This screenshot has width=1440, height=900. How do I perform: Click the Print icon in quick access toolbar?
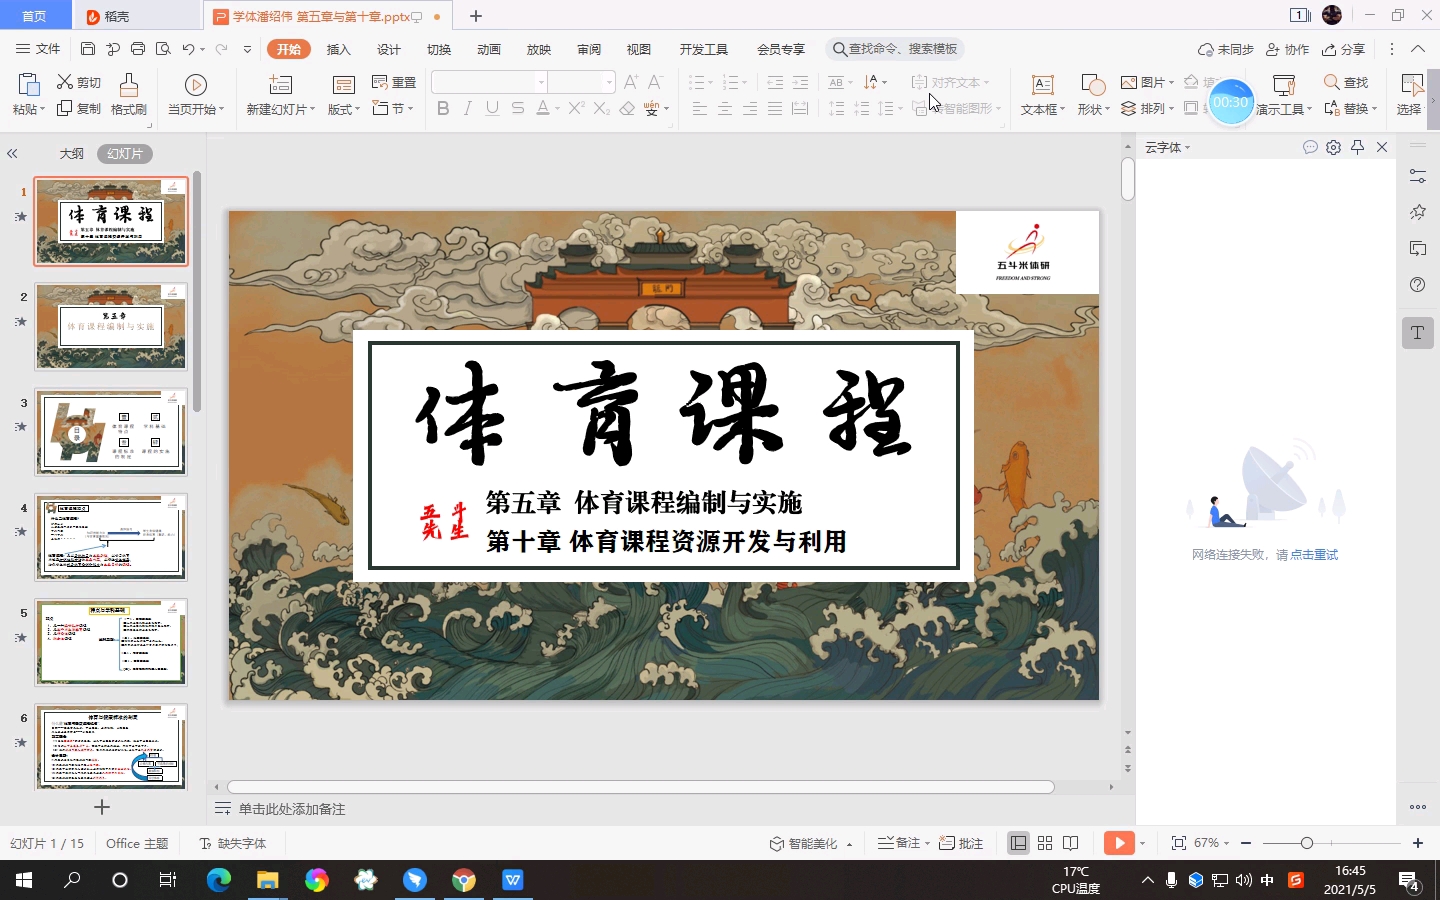[x=138, y=49]
